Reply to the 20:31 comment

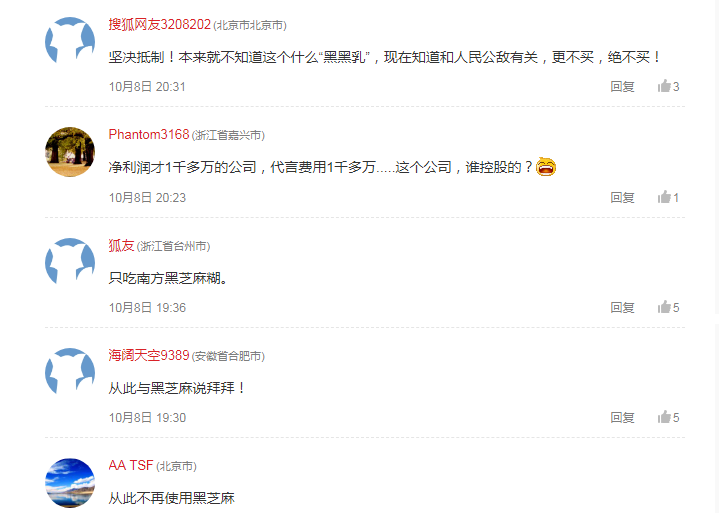click(x=622, y=86)
